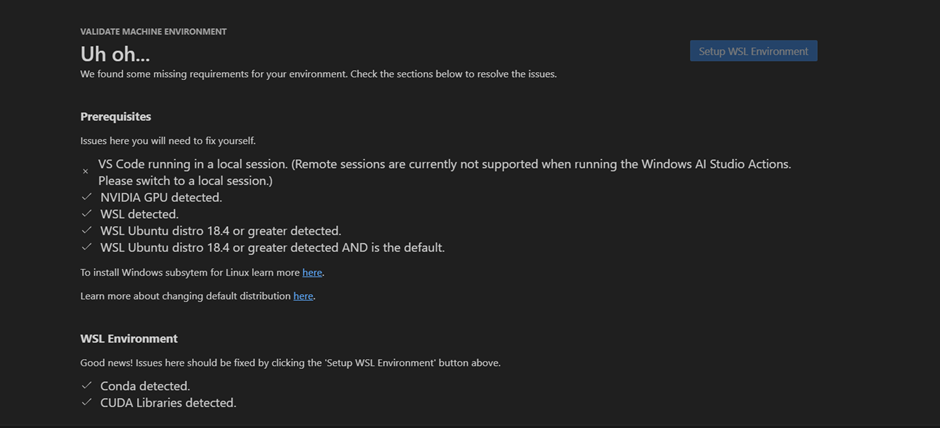Click the 'Conda detected.' status text
This screenshot has height=428, width=940.
tap(145, 386)
